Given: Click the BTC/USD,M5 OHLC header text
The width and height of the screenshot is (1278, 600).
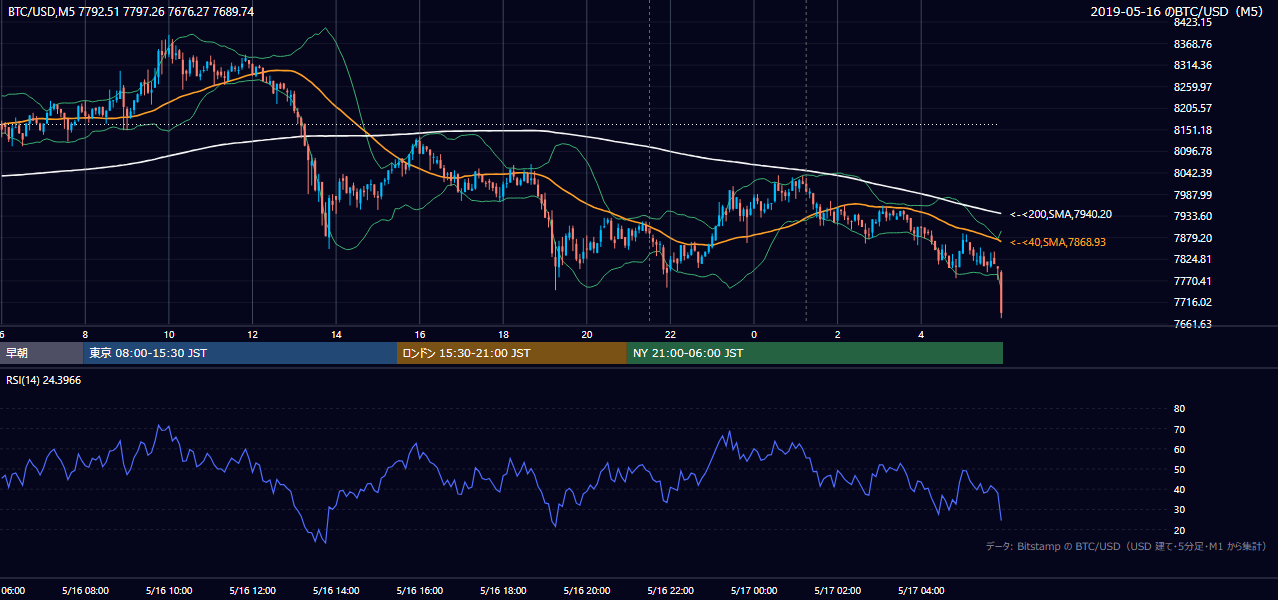Looking at the screenshot, I should point(131,12).
